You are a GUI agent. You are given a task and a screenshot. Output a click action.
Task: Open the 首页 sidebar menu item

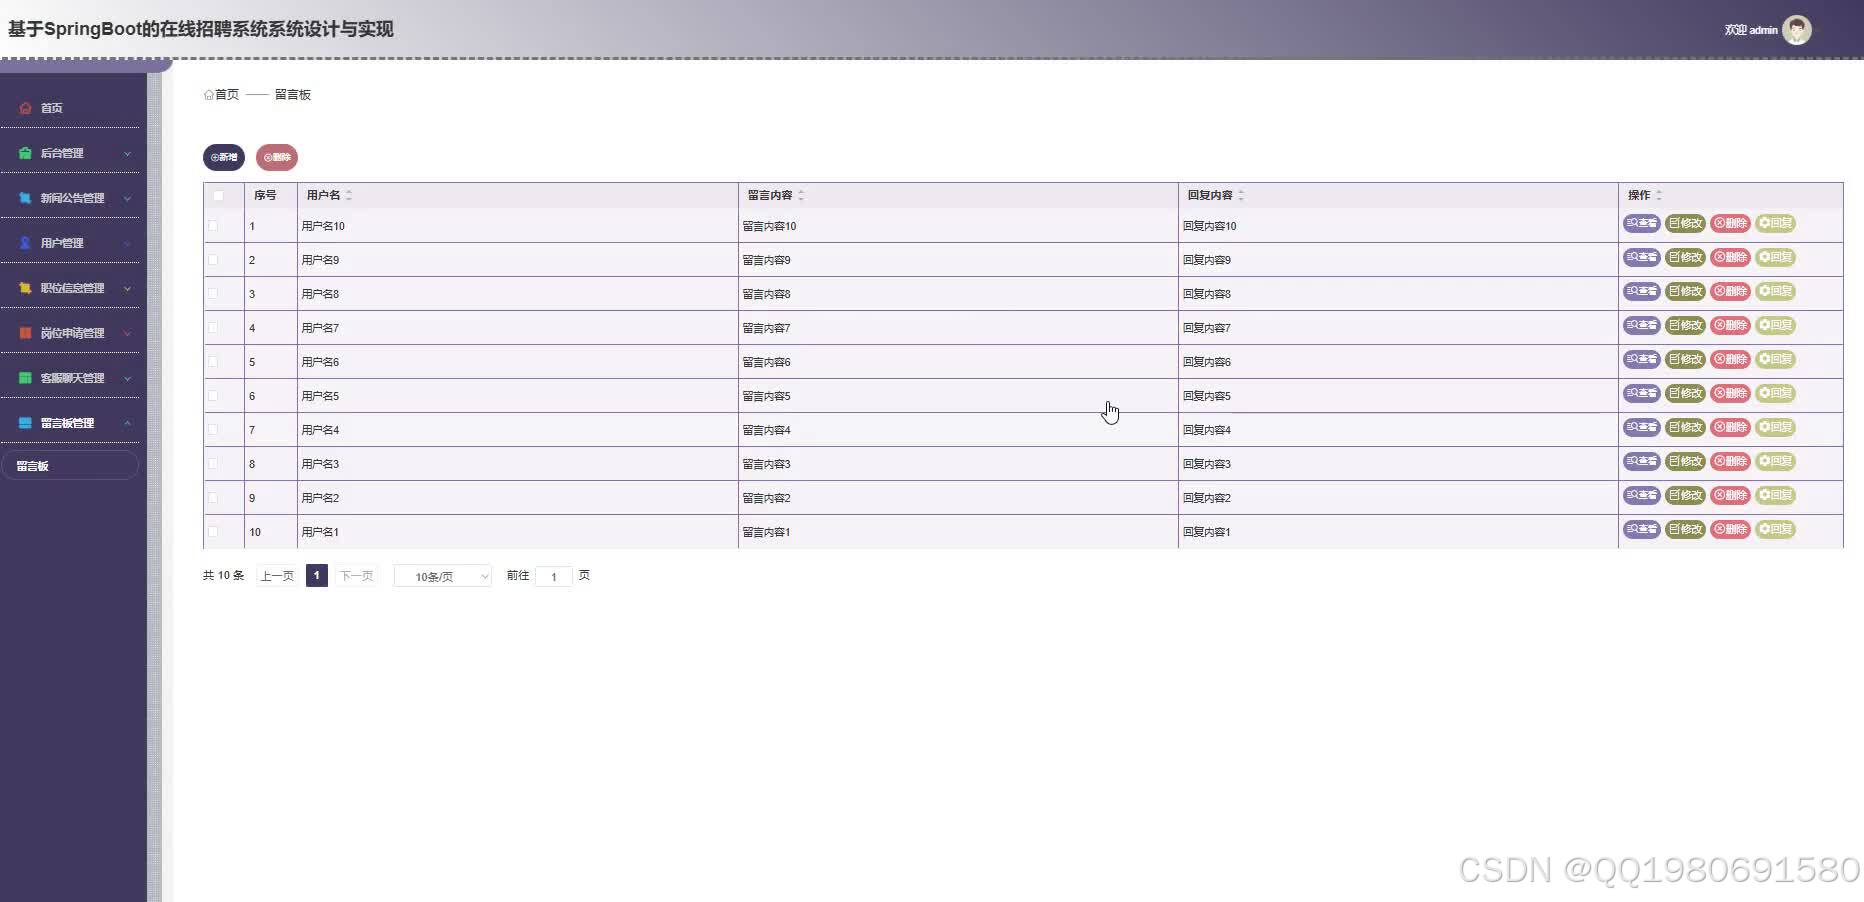[x=70, y=108]
